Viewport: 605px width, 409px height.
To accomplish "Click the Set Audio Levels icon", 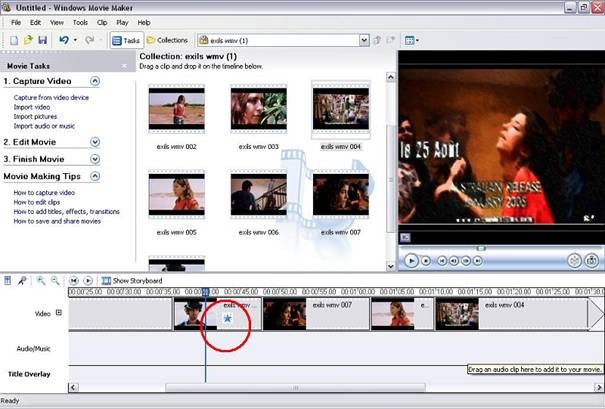I will (7, 281).
